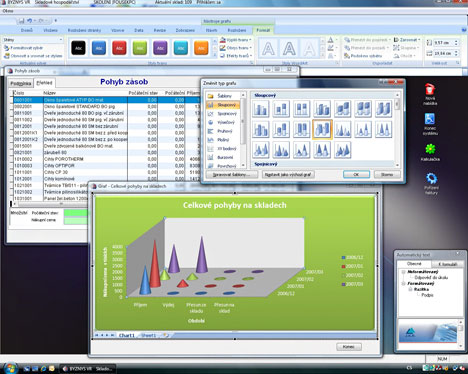Click the undo arrow in quick access toolbar

pos(29,21)
